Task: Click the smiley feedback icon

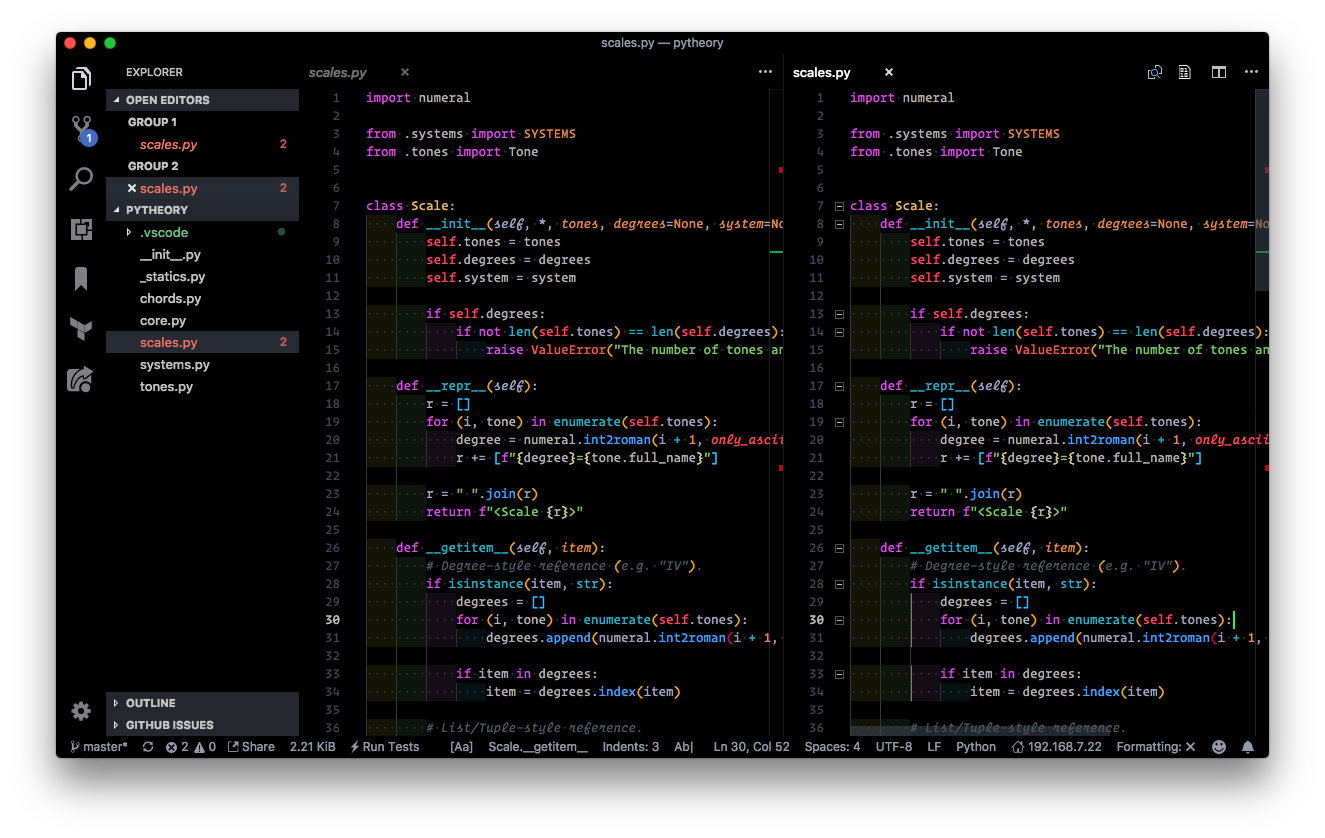Action: 1219,747
